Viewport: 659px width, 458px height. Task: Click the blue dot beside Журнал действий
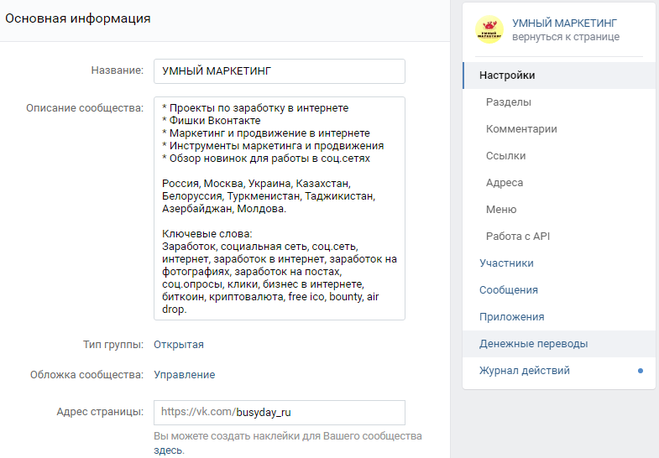(x=640, y=371)
